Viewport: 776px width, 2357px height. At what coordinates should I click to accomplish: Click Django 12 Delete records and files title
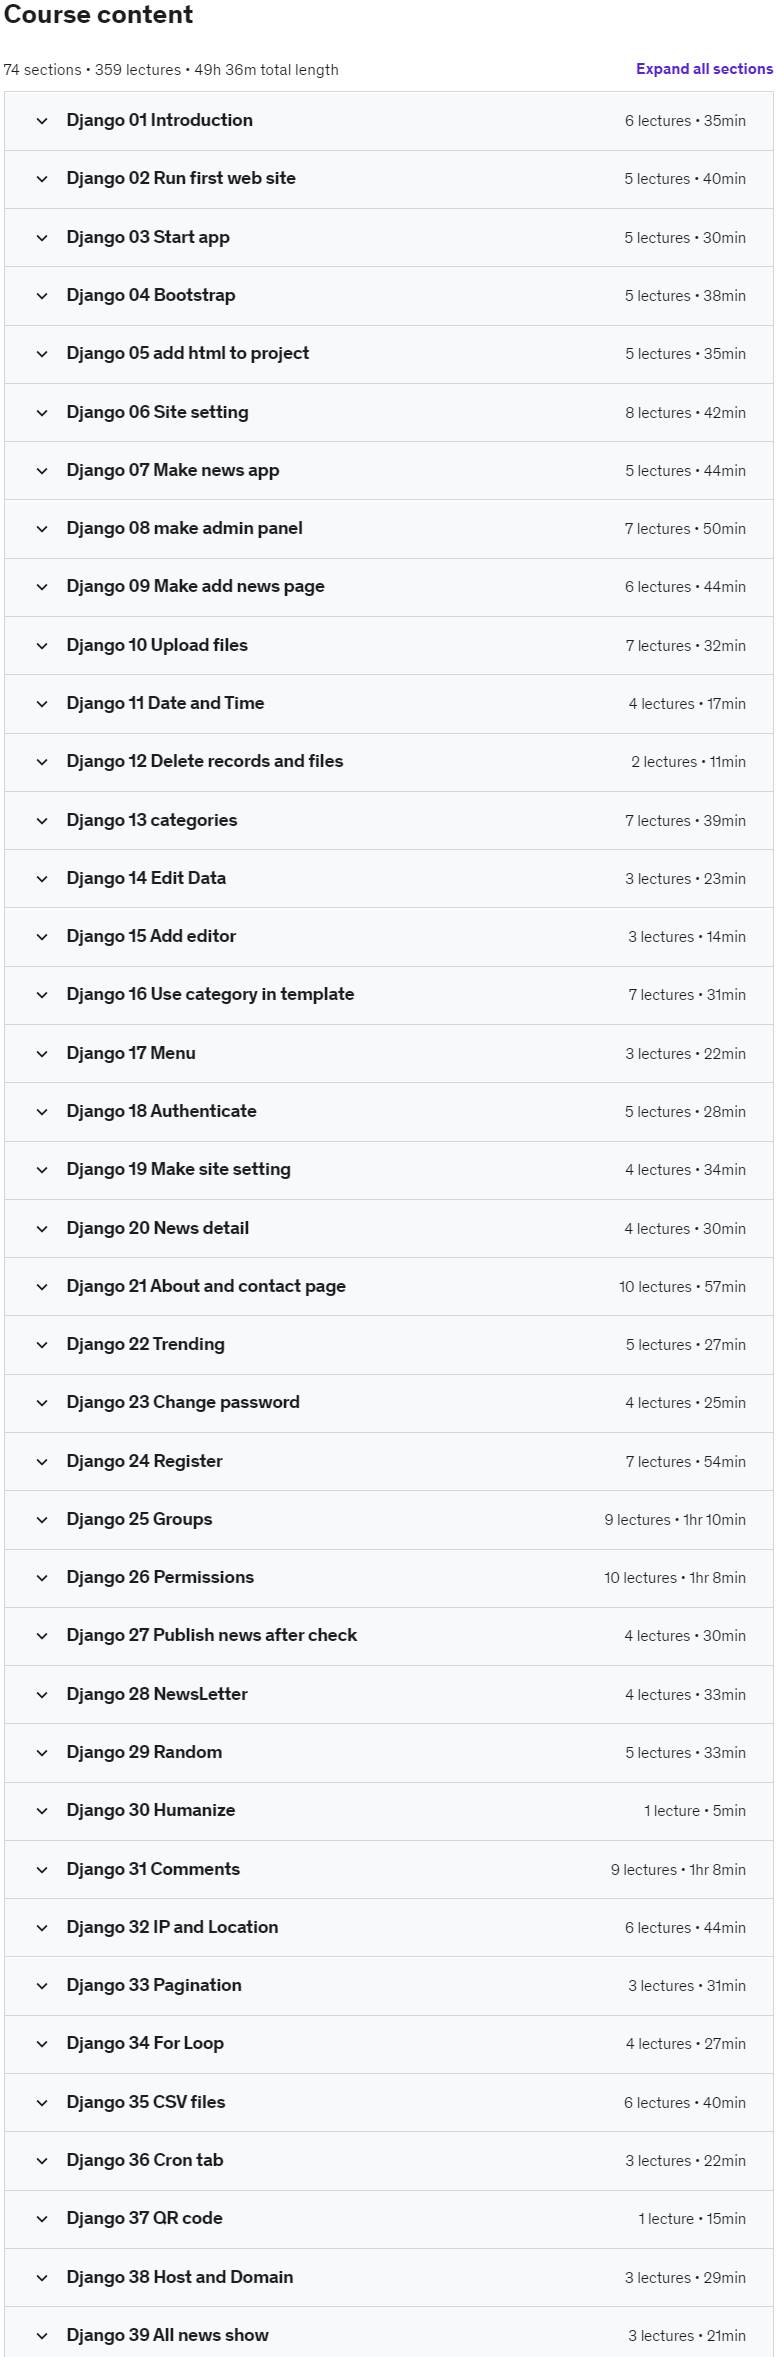[x=205, y=761]
